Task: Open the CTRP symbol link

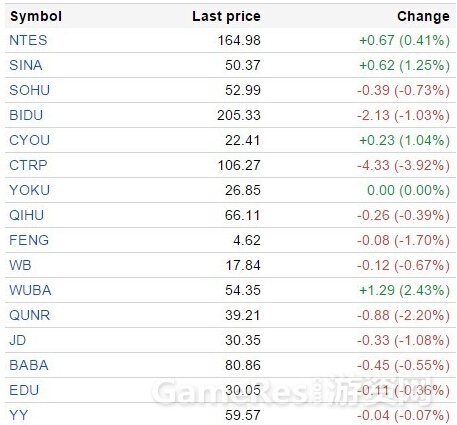Action: click(x=28, y=165)
